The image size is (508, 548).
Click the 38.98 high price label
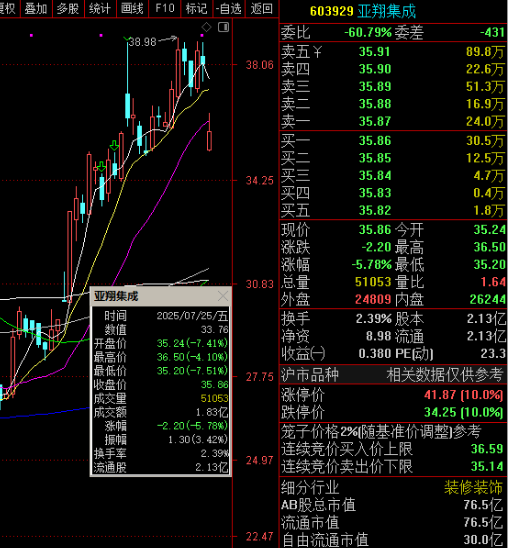click(142, 42)
